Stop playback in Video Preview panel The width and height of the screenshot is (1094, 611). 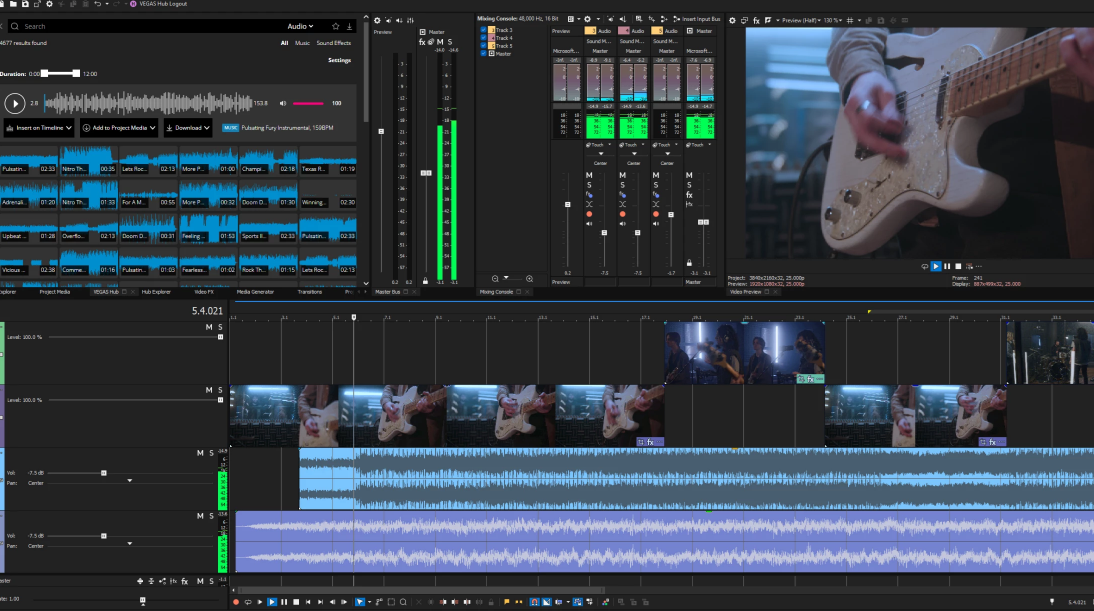958,266
